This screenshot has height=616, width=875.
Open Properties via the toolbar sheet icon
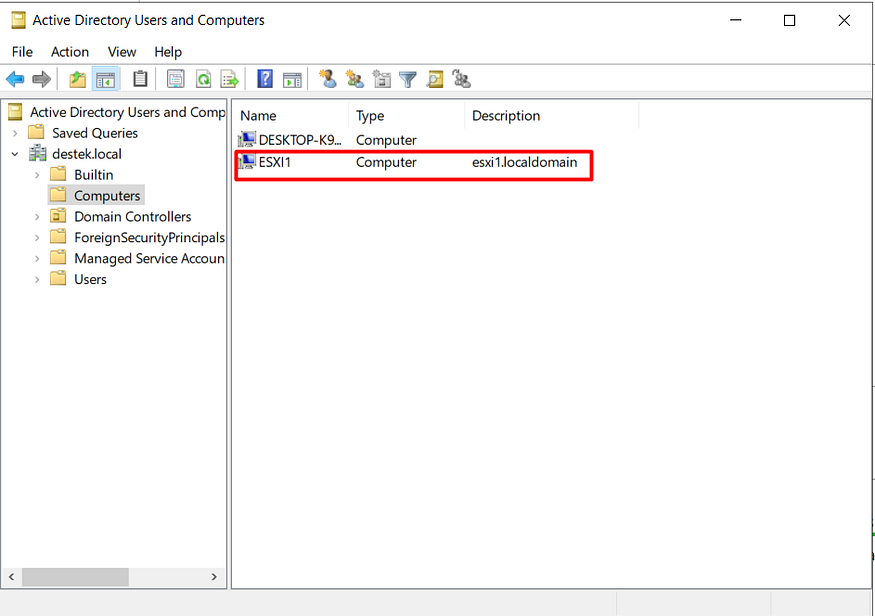tap(176, 79)
